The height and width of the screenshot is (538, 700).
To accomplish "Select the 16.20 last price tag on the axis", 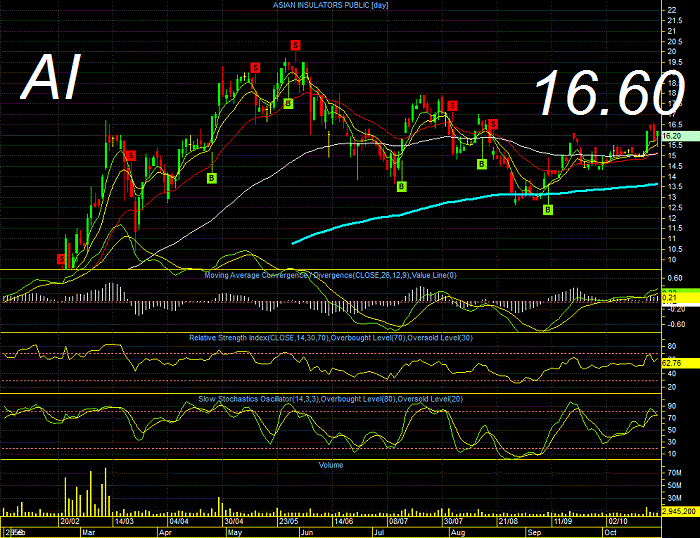I will coord(680,136).
